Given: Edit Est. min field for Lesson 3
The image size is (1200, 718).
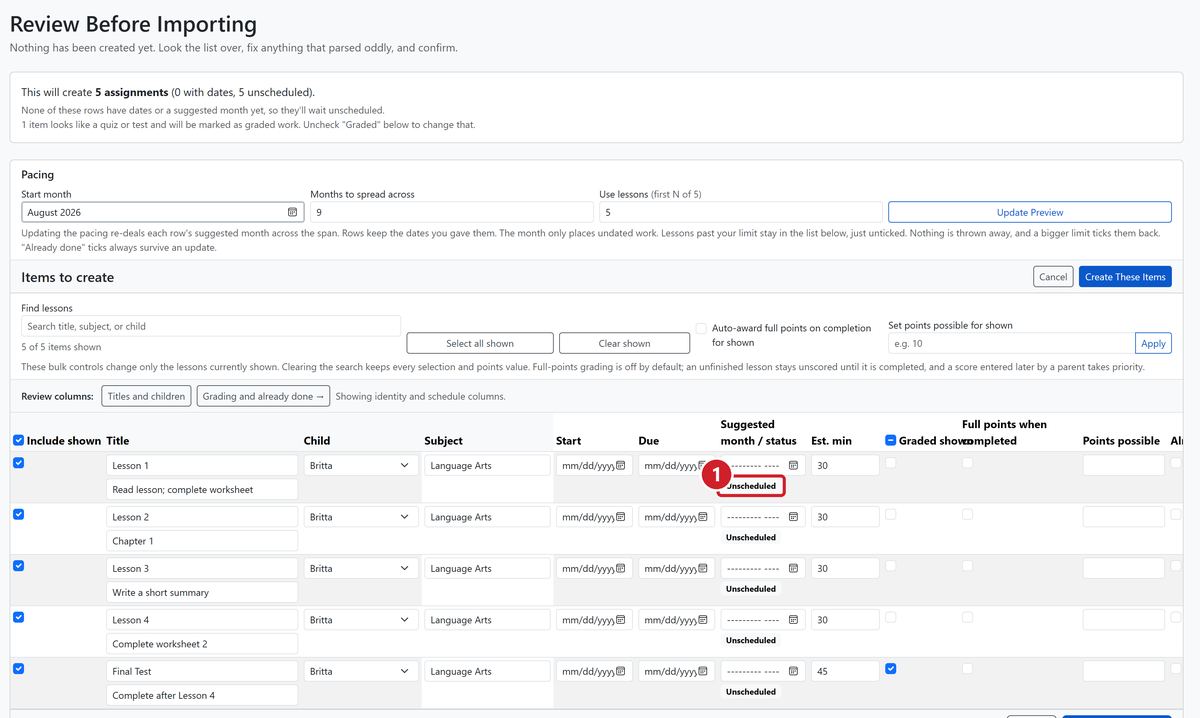Looking at the screenshot, I should click(x=845, y=568).
